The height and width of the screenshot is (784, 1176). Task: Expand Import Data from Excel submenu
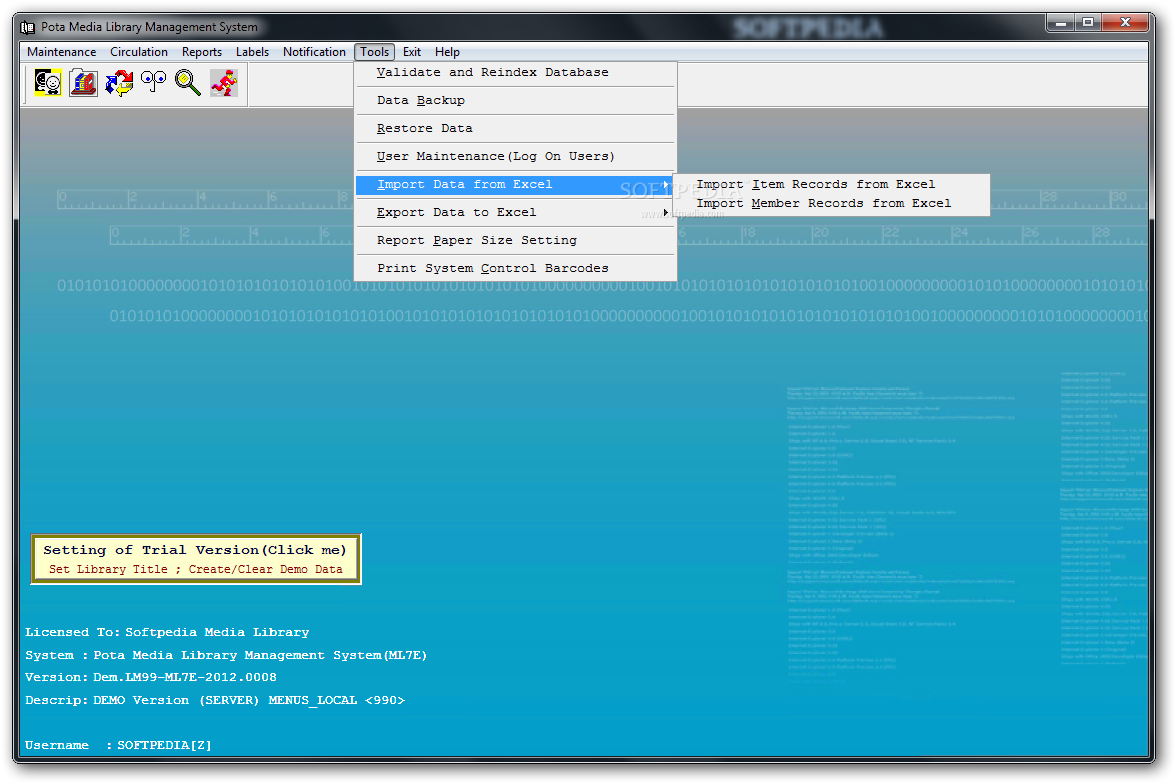[515, 185]
